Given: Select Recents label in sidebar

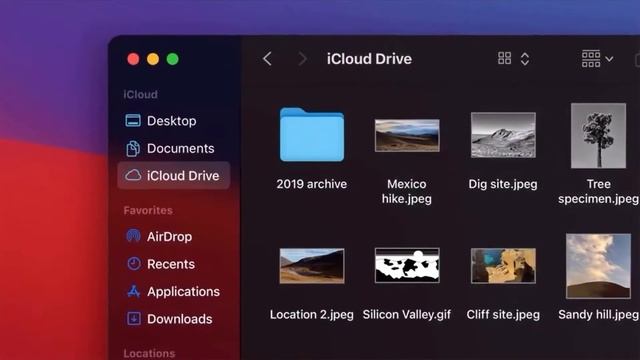Looking at the screenshot, I should click(x=171, y=264).
